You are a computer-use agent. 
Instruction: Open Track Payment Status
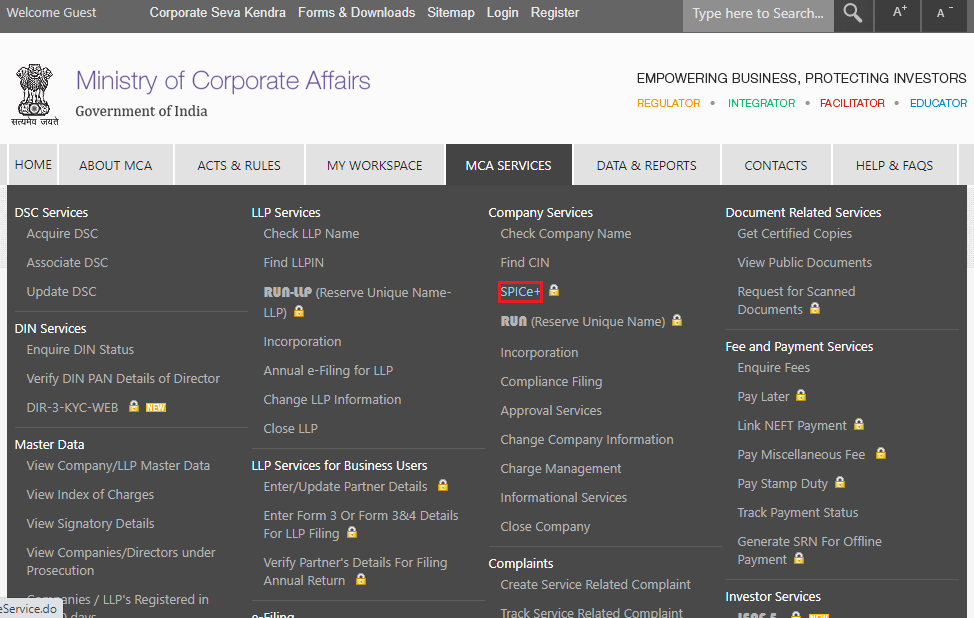798,512
